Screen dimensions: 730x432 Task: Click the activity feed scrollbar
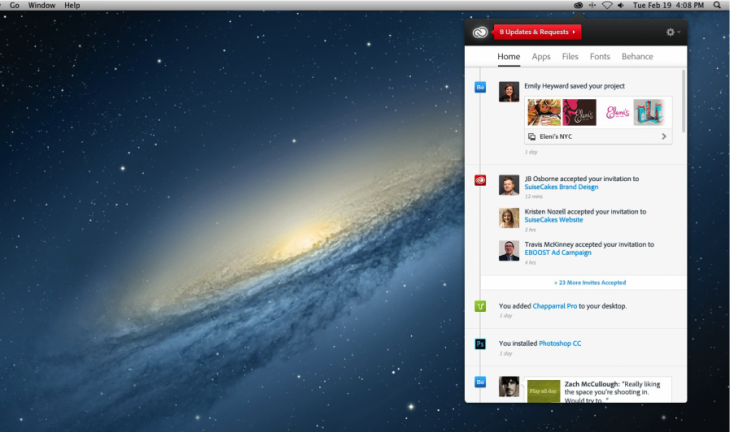click(683, 101)
